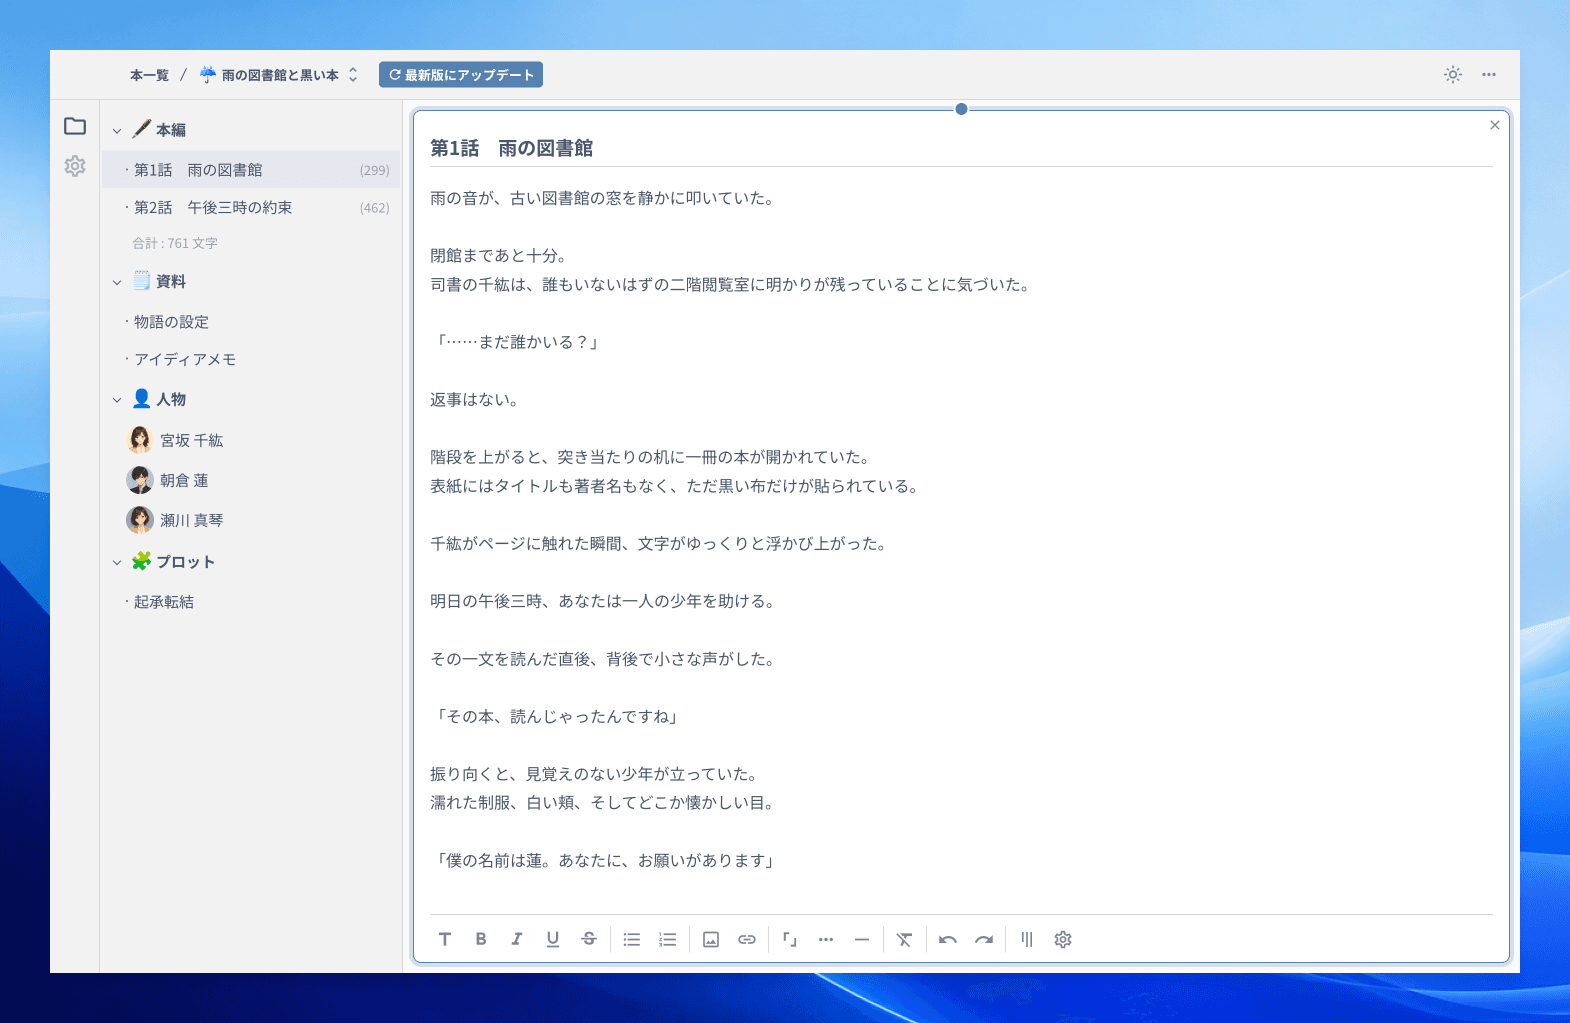Click the (299) character count

pyautogui.click(x=375, y=170)
